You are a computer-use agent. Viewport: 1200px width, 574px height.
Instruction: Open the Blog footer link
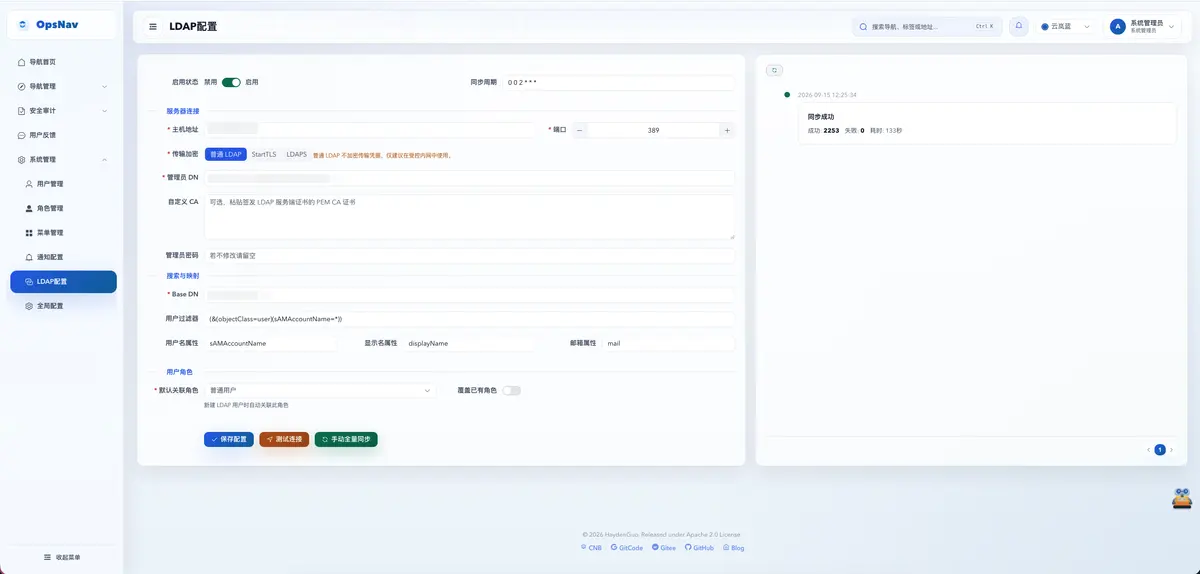(x=733, y=548)
